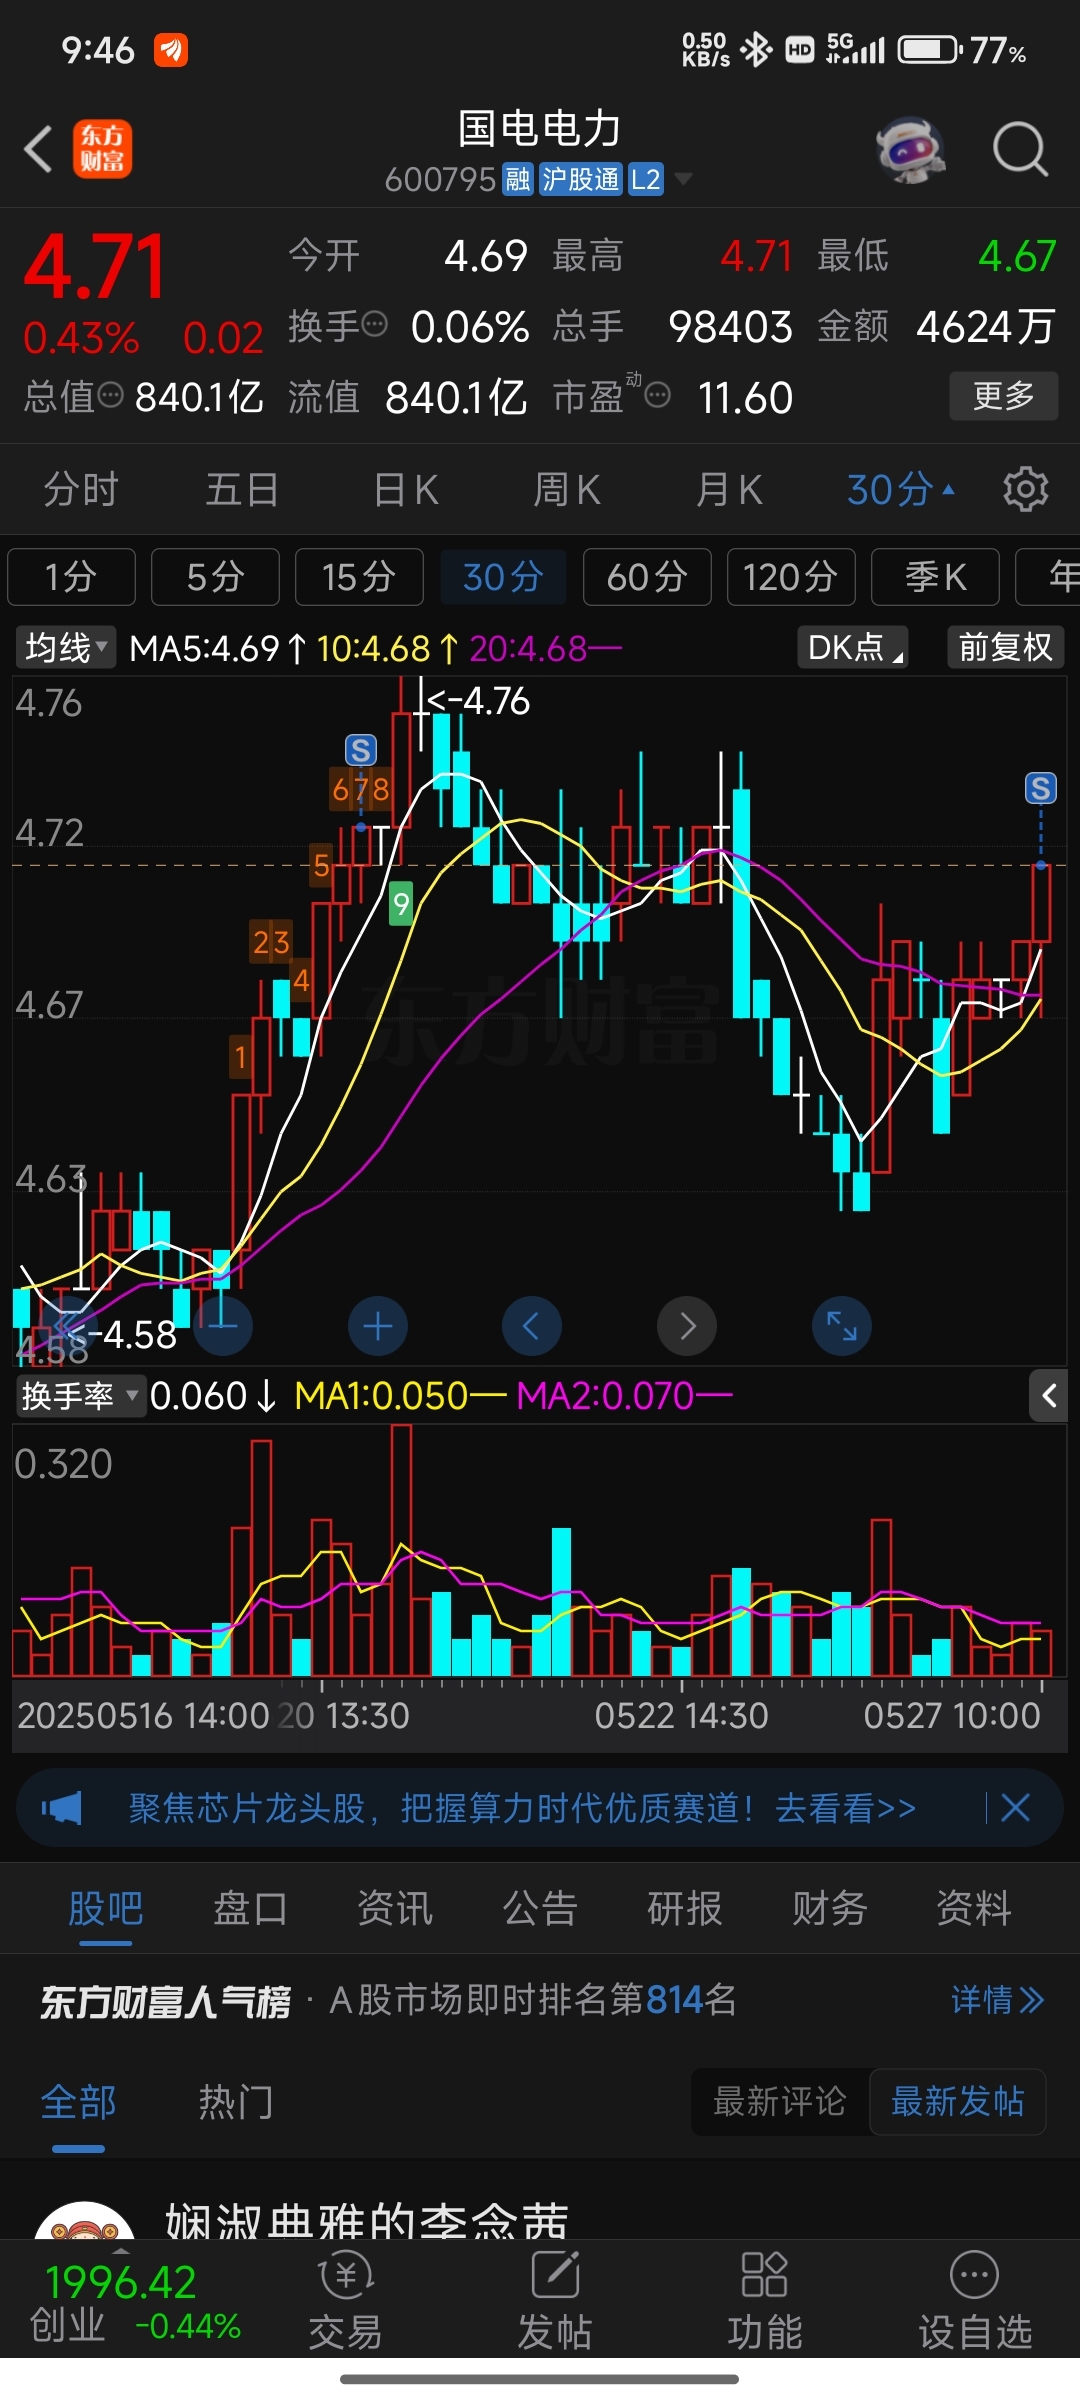
Task: Select 120分 period
Action: [791, 577]
